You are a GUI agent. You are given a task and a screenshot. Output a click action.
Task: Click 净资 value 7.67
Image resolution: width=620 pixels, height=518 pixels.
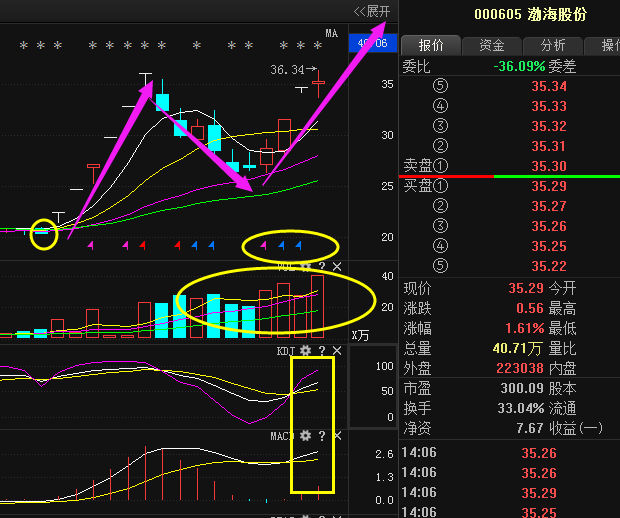coord(530,428)
